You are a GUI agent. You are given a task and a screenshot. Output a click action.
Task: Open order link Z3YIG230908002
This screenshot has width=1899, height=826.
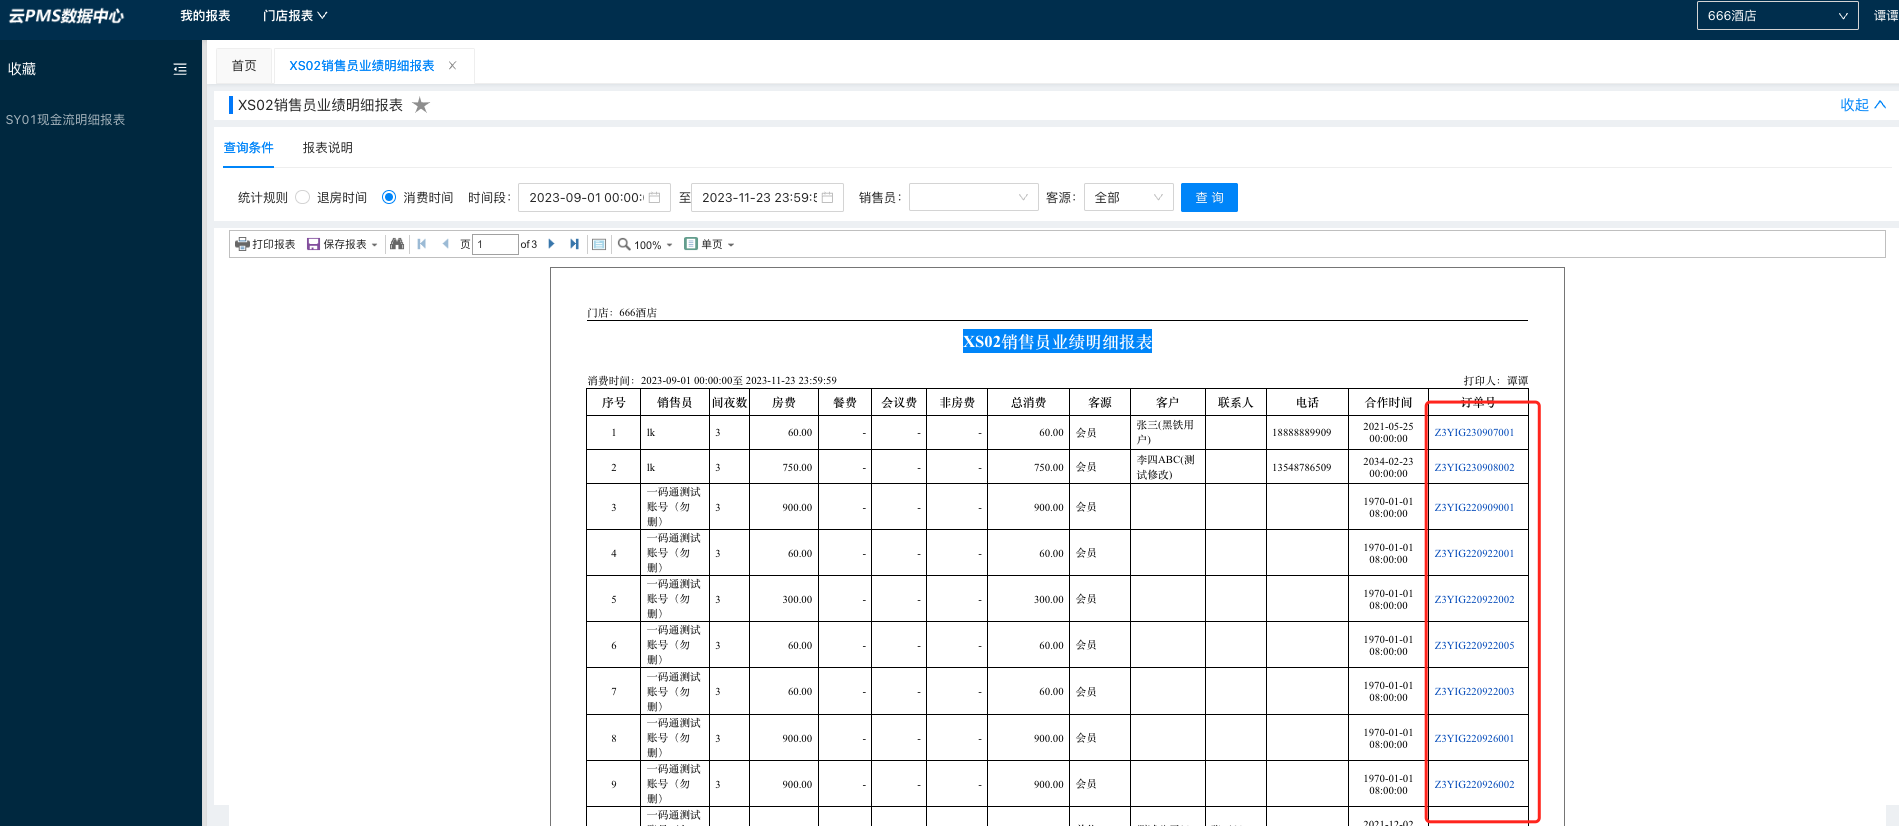pos(1474,468)
